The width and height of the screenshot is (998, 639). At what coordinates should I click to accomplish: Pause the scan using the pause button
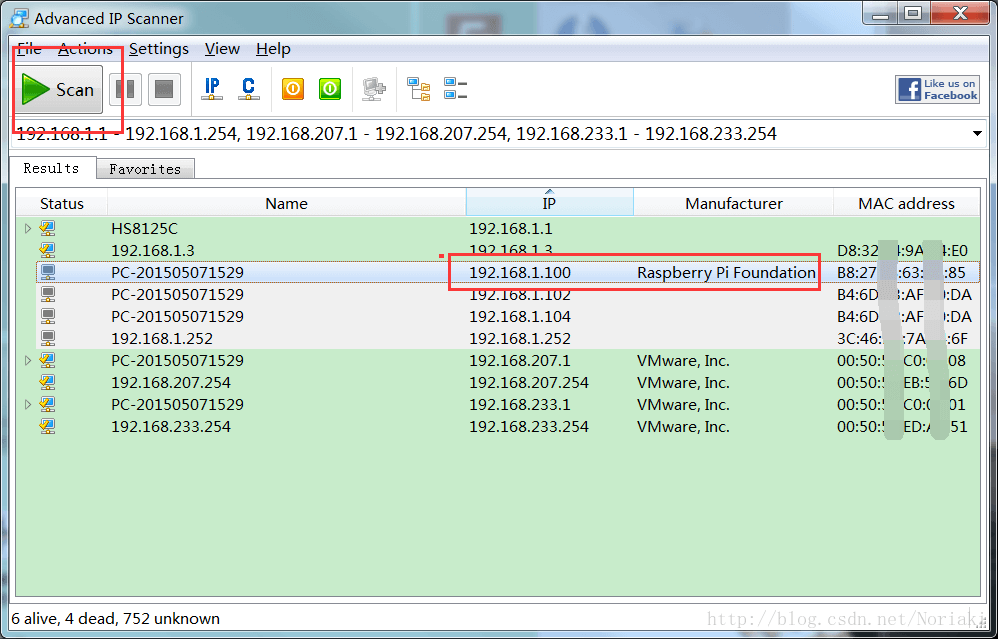pos(125,89)
